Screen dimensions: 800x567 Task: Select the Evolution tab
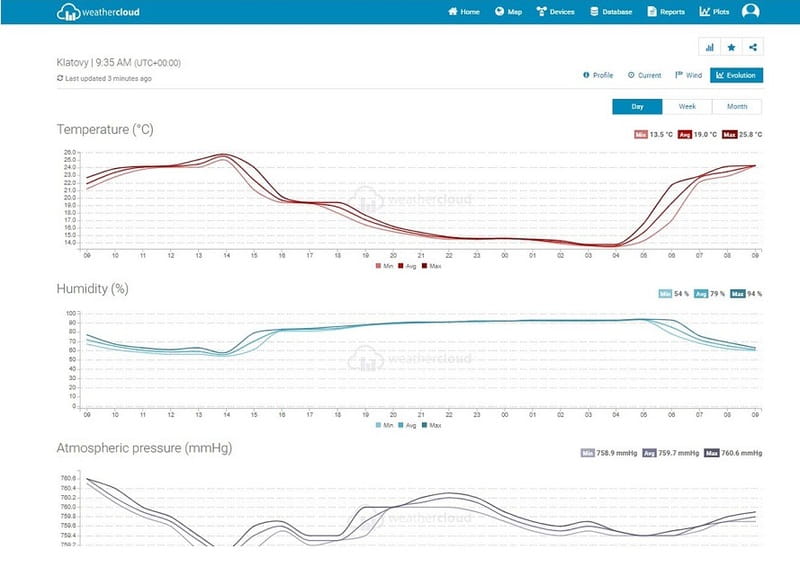click(736, 75)
